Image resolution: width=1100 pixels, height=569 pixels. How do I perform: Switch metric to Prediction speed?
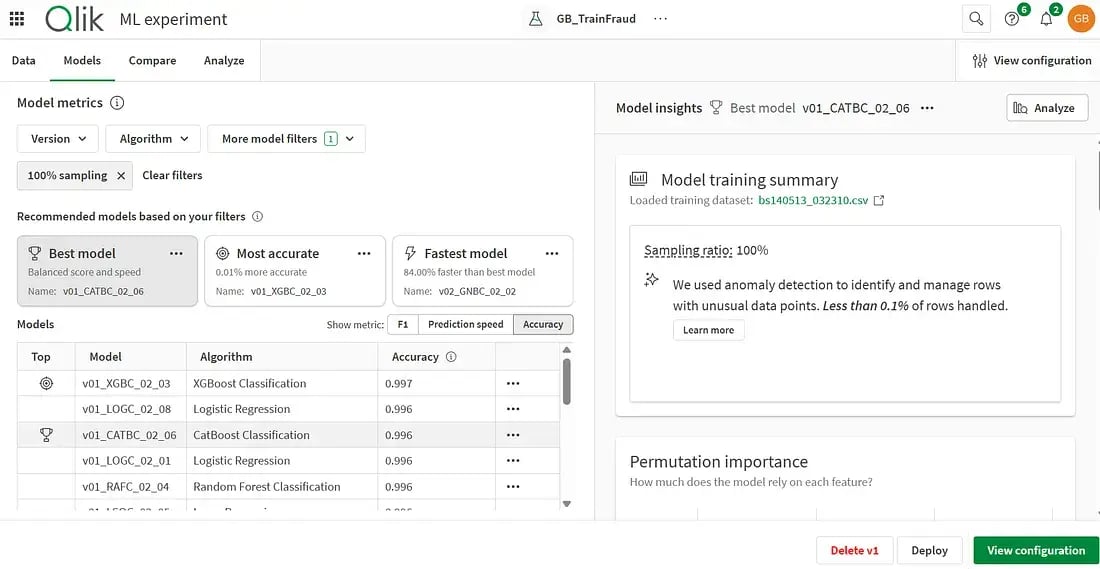(465, 324)
